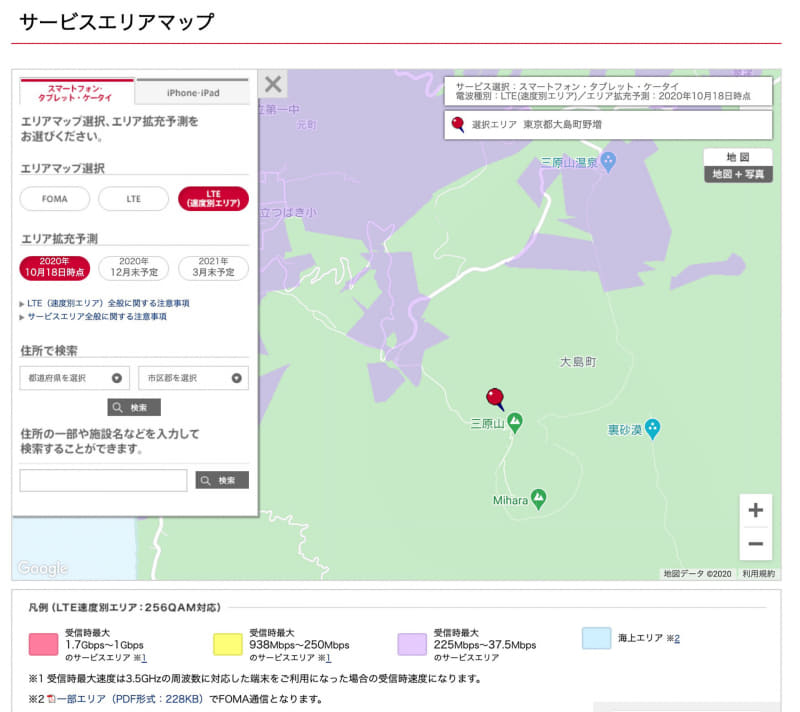This screenshot has height=712, width=800.
Task: Open the 都道府県を選択 dropdown
Action: click(75, 378)
